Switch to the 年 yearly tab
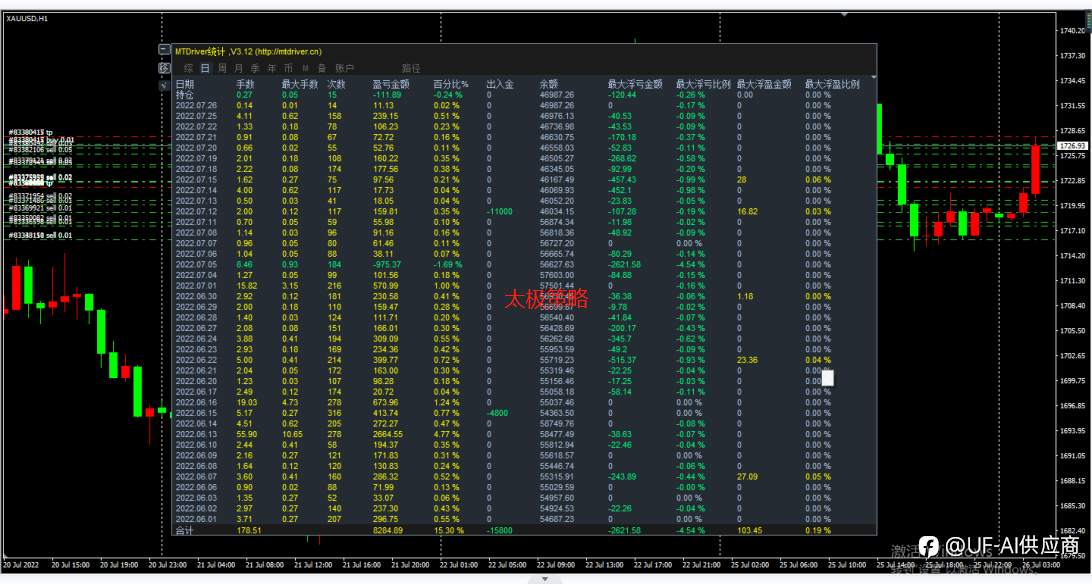This screenshot has width=1092, height=584. point(272,68)
